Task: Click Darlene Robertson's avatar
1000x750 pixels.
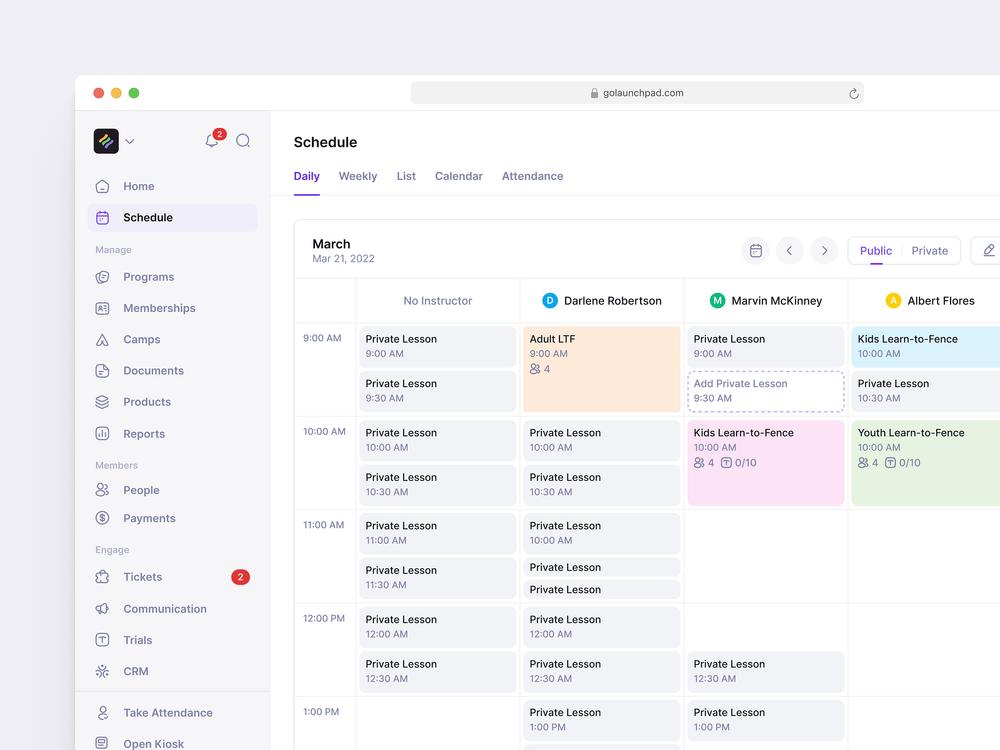Action: click(550, 300)
